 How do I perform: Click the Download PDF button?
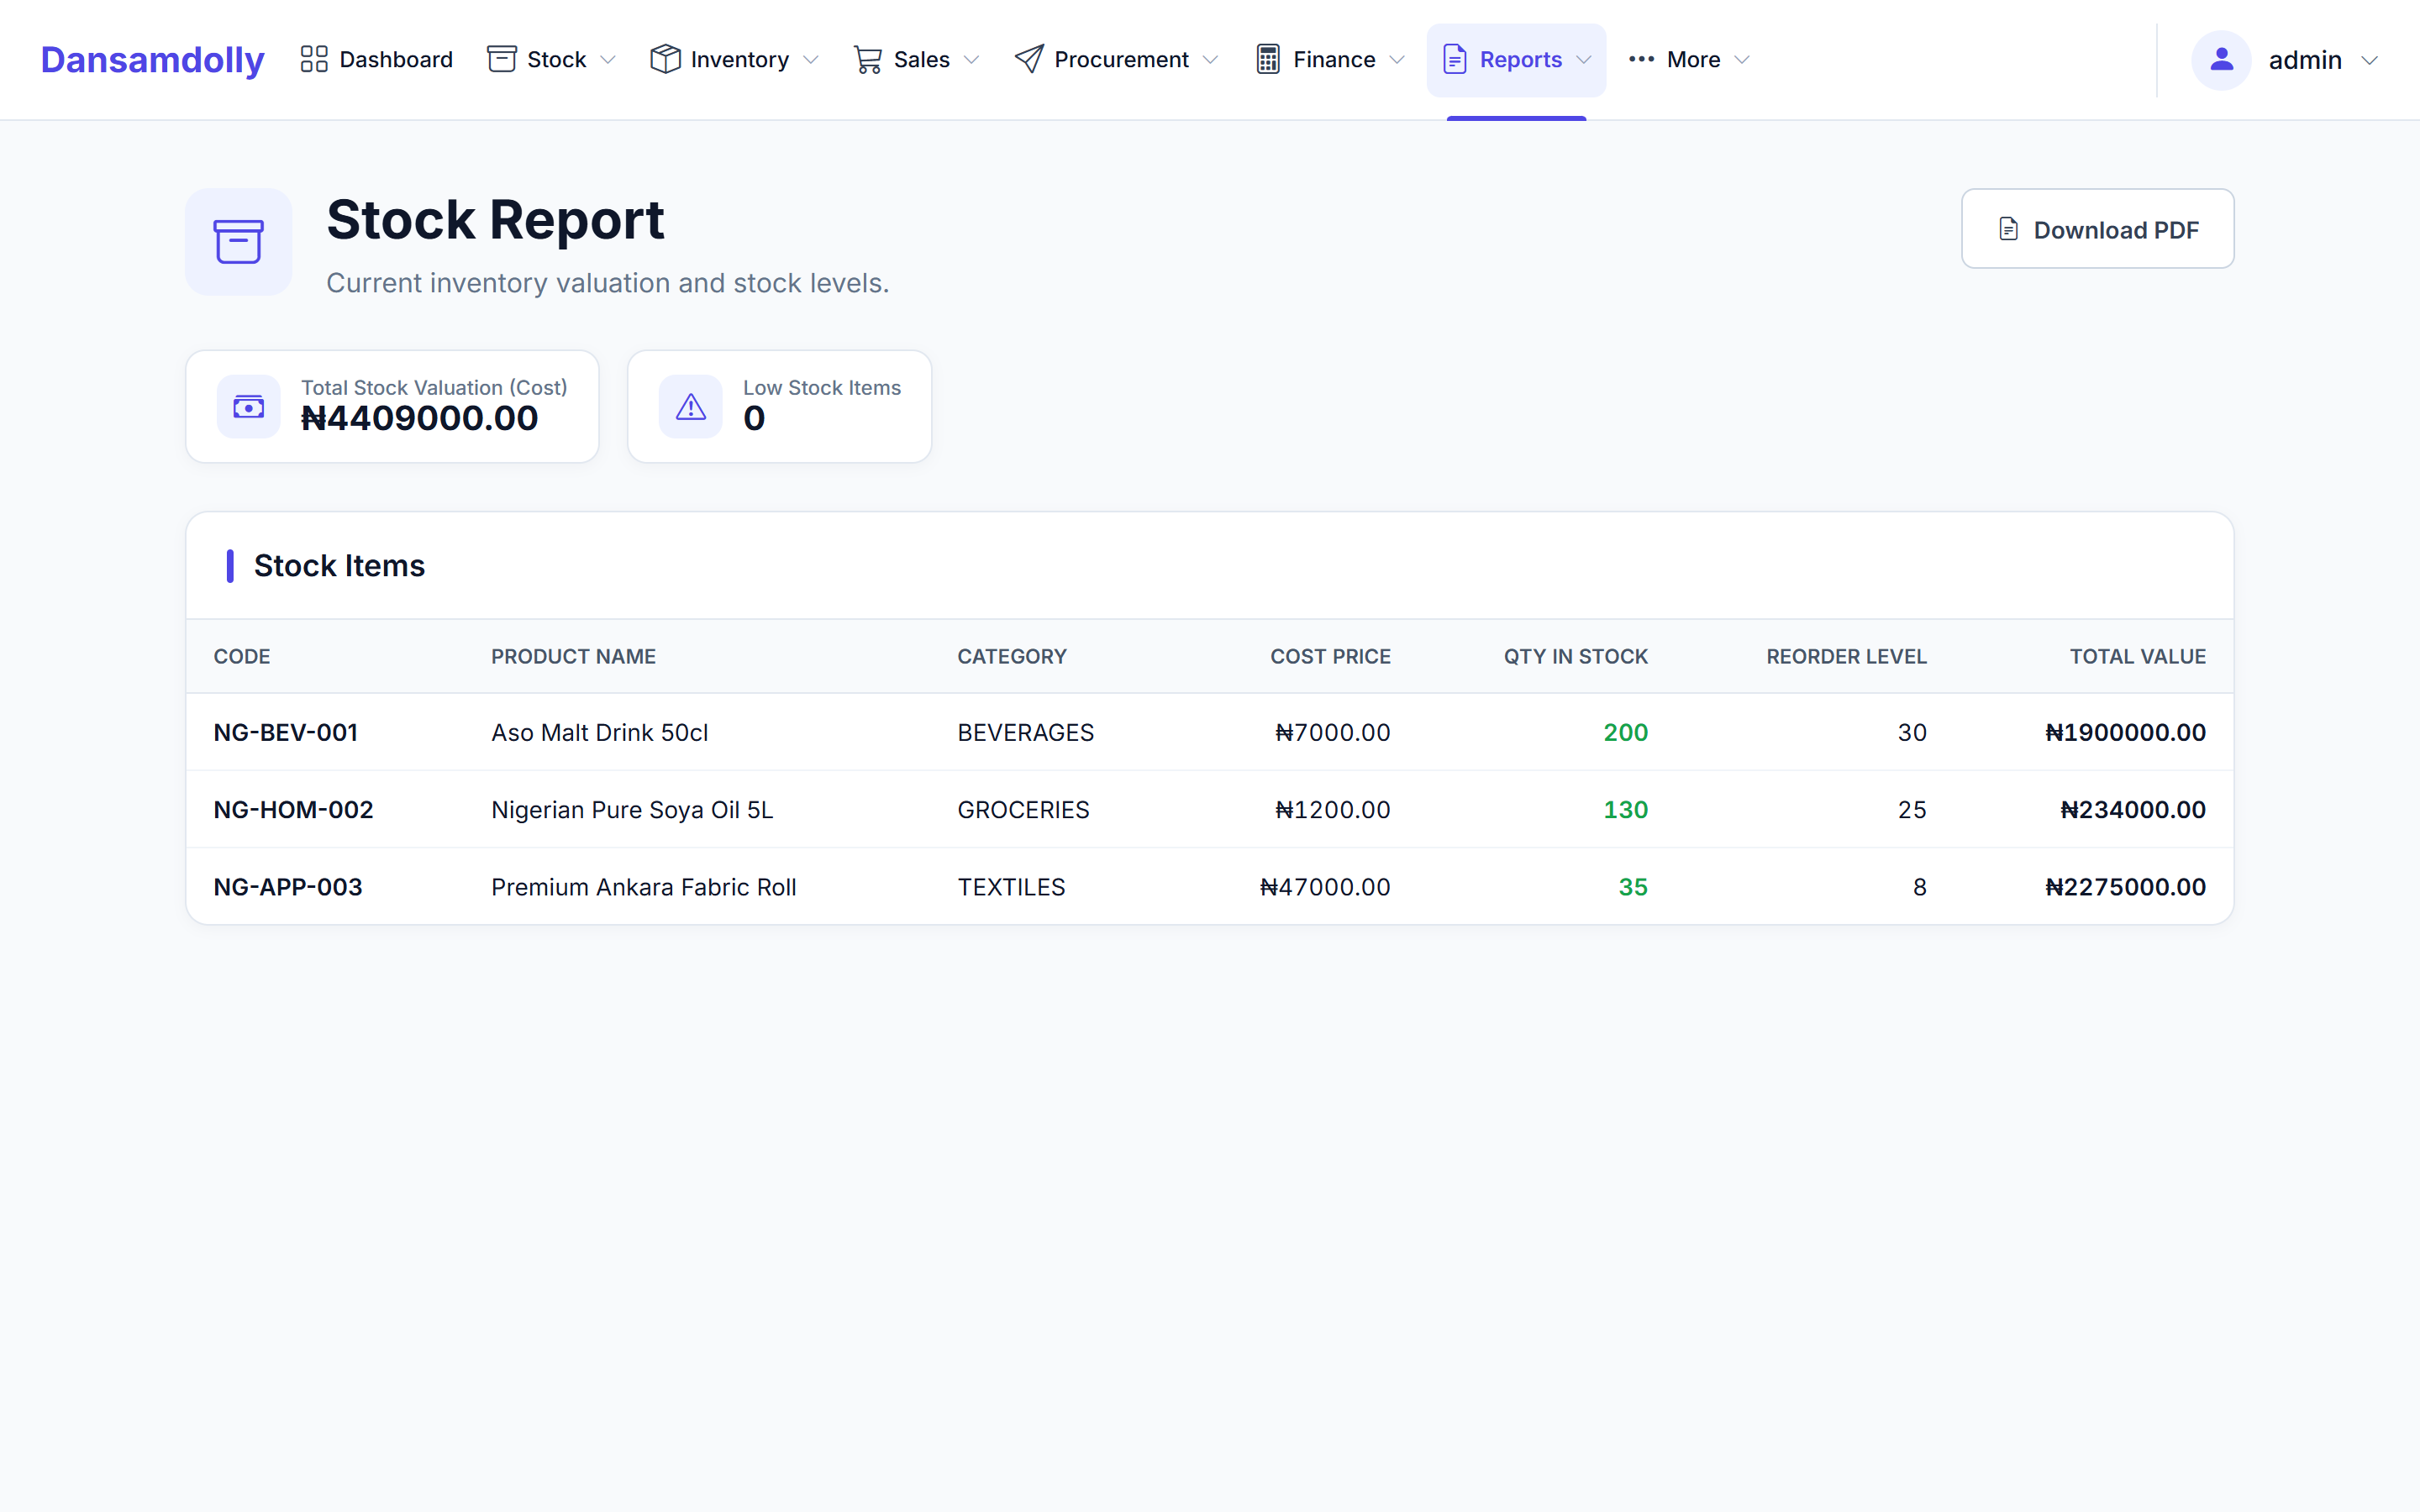(2097, 229)
